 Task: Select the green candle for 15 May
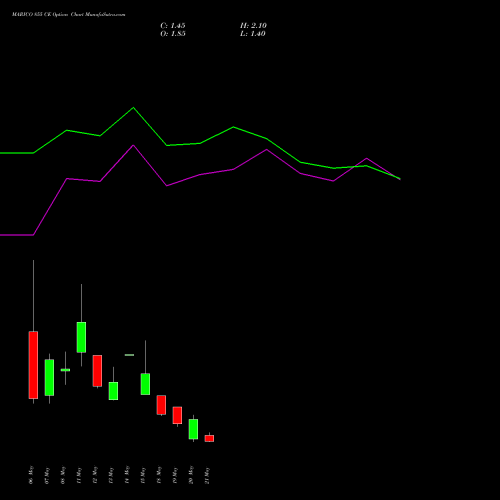coord(145,384)
